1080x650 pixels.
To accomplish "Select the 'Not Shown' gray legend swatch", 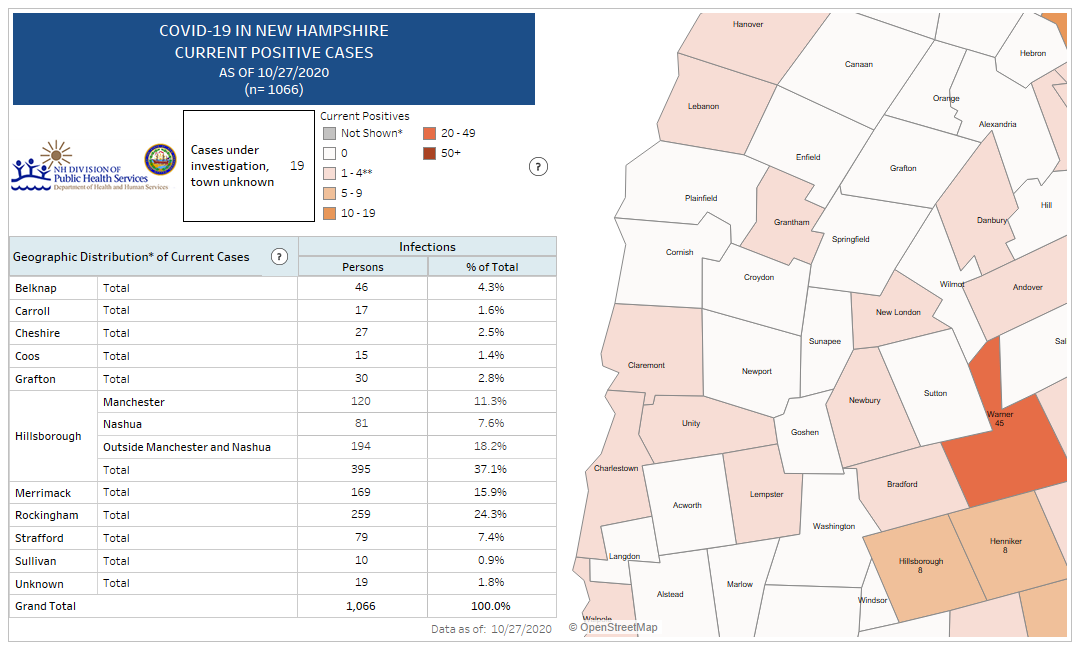I will (328, 133).
